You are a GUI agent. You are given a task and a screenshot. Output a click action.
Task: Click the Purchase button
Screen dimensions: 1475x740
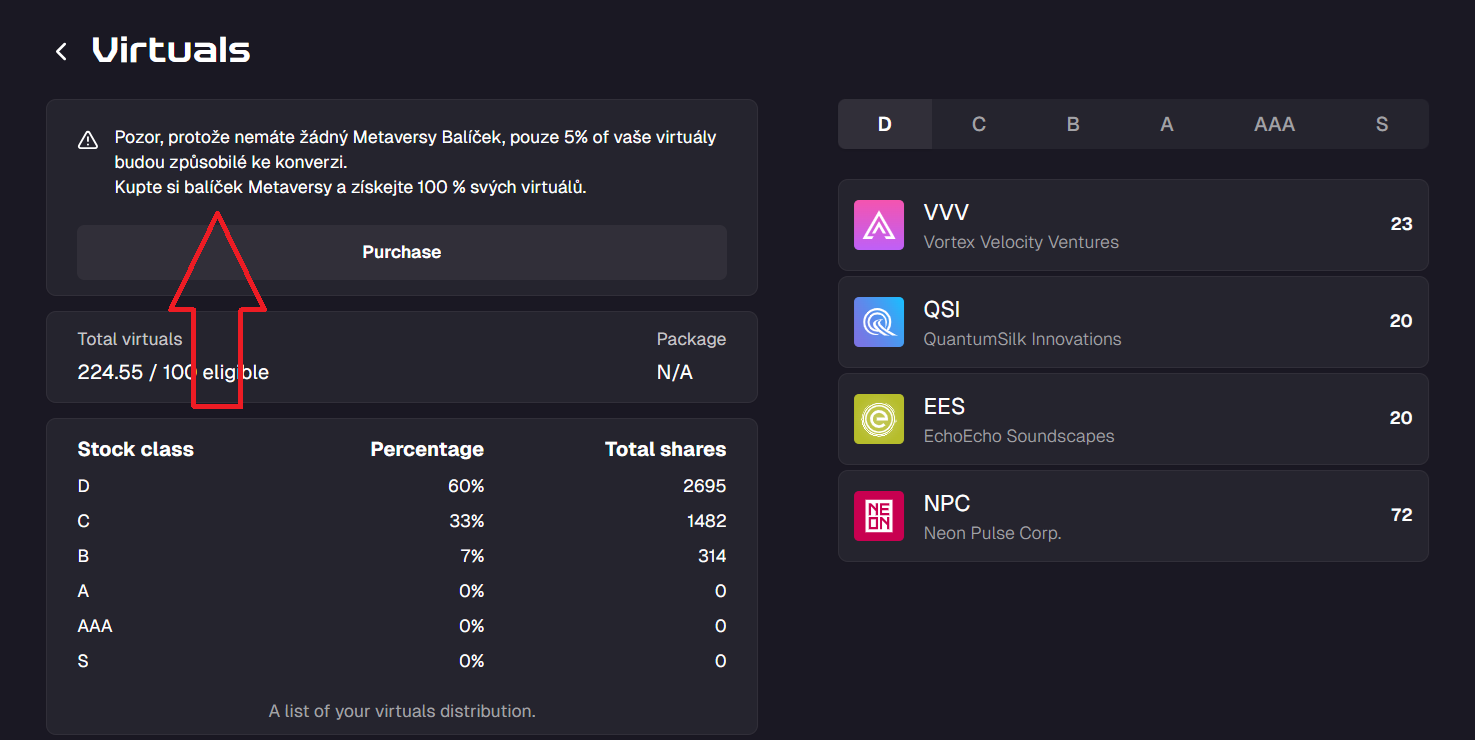(x=402, y=252)
